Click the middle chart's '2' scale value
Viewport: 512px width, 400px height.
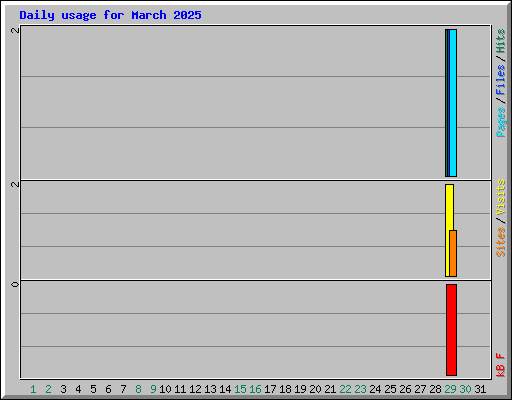(x=15, y=184)
